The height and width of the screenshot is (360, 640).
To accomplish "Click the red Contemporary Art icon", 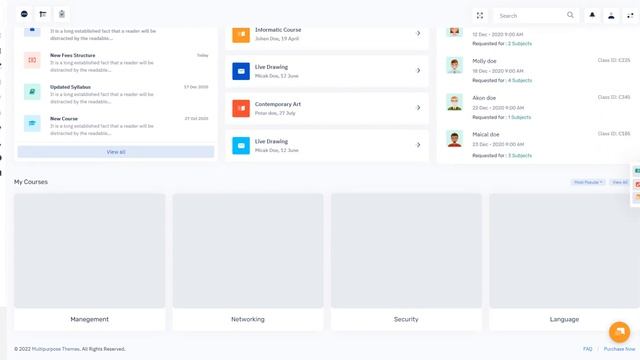I will click(x=241, y=108).
